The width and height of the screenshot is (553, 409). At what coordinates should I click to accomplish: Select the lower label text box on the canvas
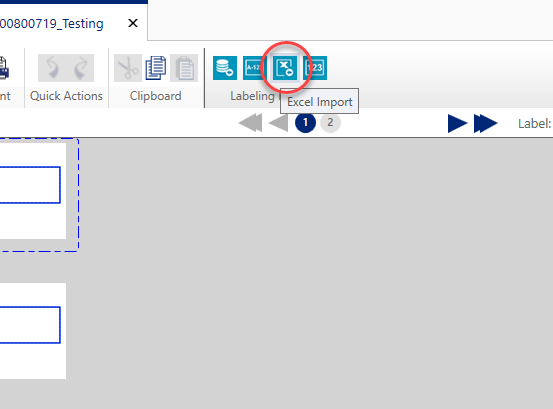(30, 325)
